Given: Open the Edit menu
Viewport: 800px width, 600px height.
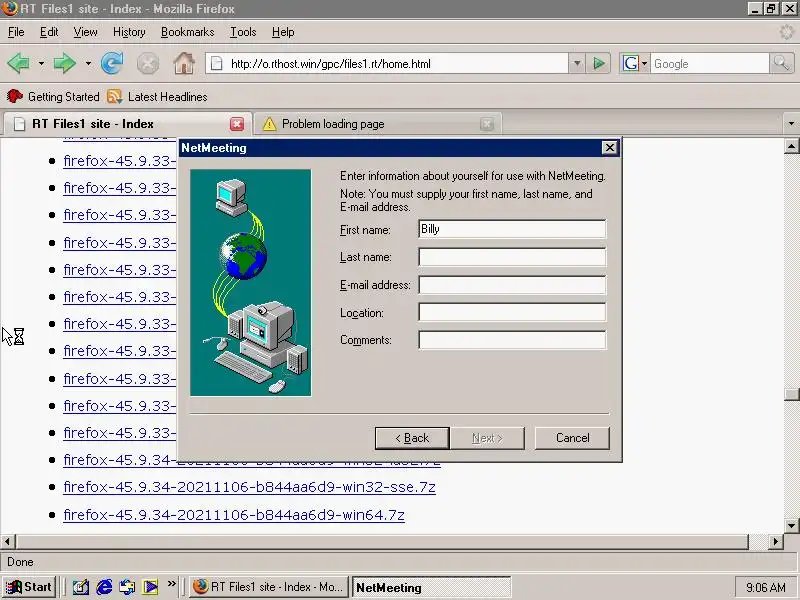Looking at the screenshot, I should tap(49, 32).
